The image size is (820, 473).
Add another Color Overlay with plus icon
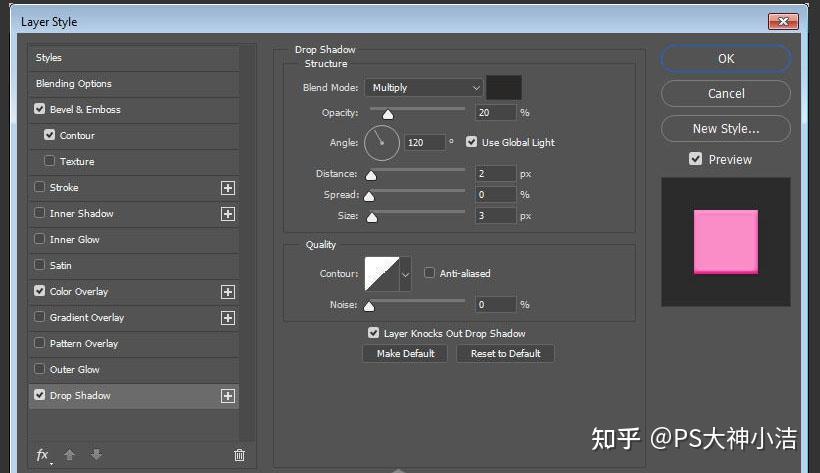click(227, 292)
